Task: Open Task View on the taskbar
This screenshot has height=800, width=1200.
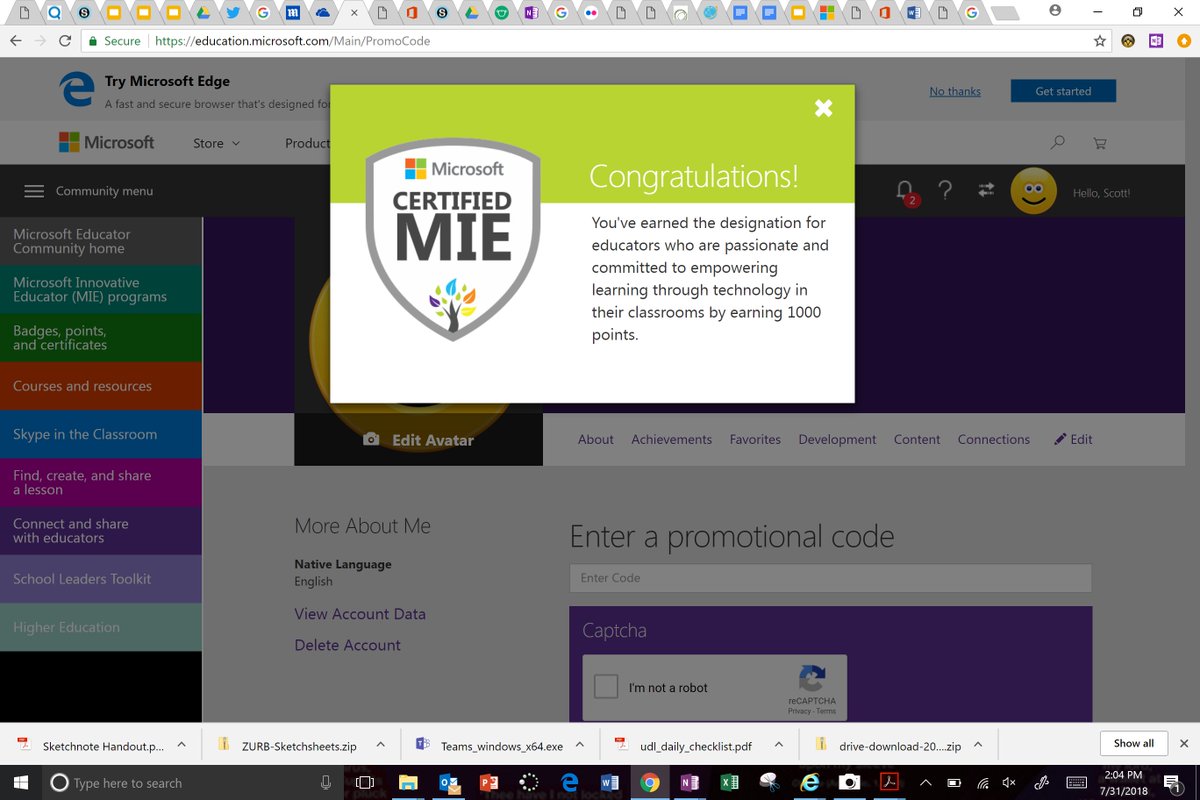Action: tap(365, 783)
